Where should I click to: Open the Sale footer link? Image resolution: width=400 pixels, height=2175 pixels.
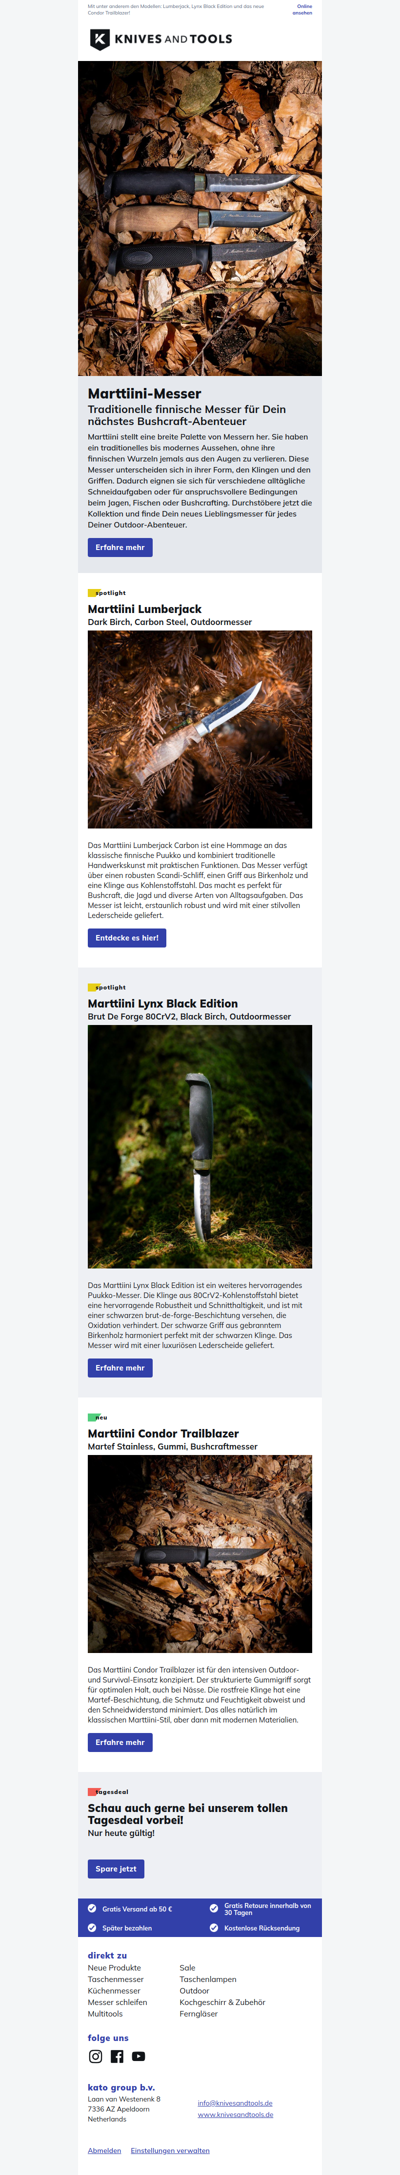point(187,1967)
